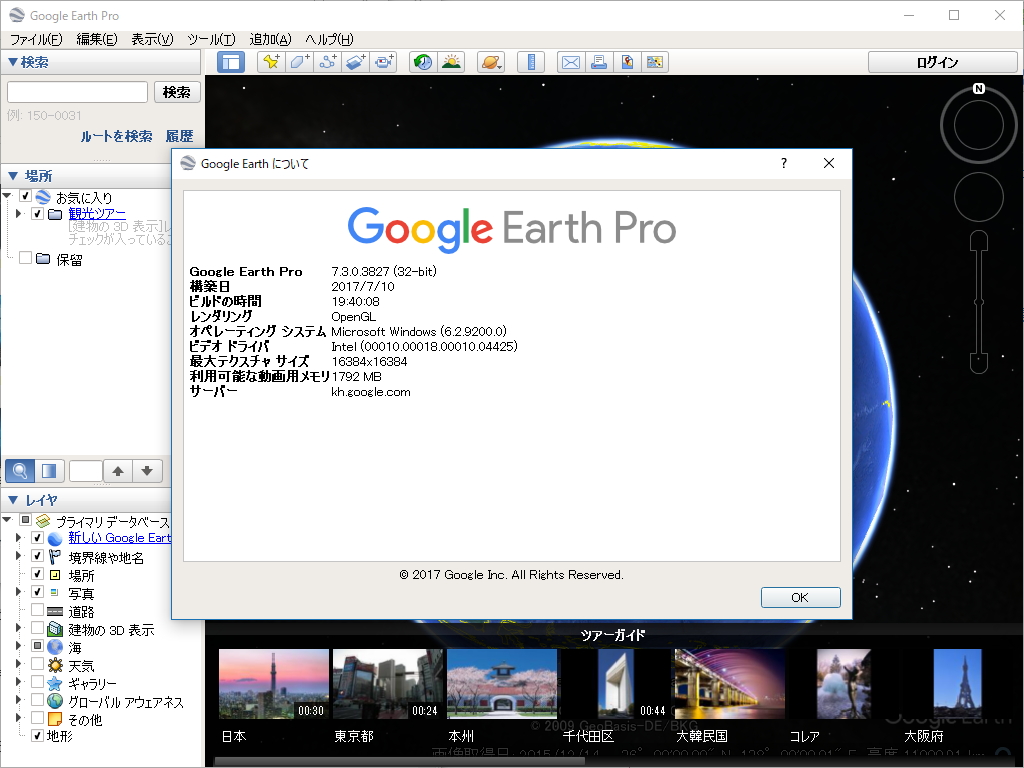
Task: Enable the 道路 (Roads) layer checkbox
Action: coord(37,608)
